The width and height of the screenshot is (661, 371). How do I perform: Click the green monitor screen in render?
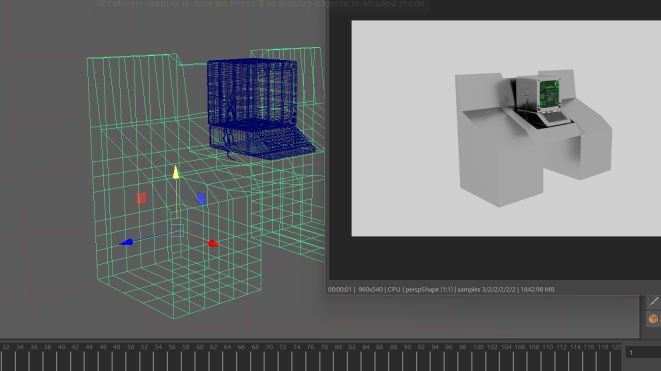549,94
